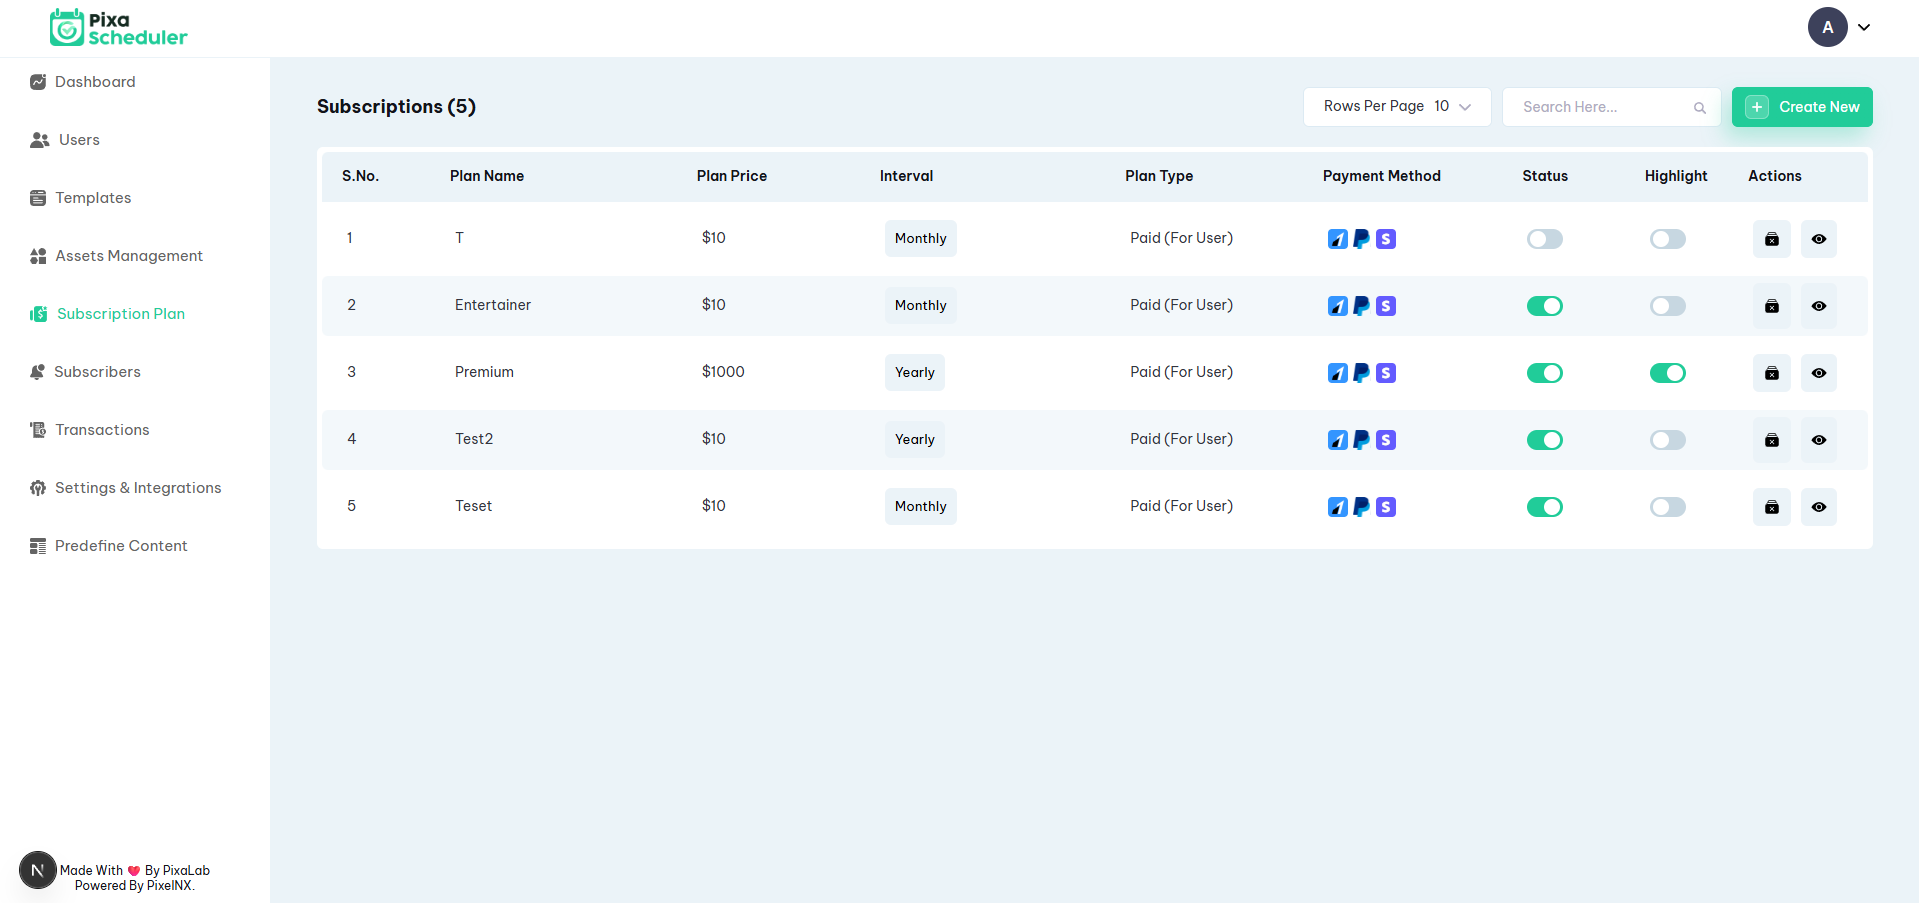Viewport: 1919px width, 903px height.
Task: Turn off the Highlight toggle for Premium
Action: (x=1667, y=373)
